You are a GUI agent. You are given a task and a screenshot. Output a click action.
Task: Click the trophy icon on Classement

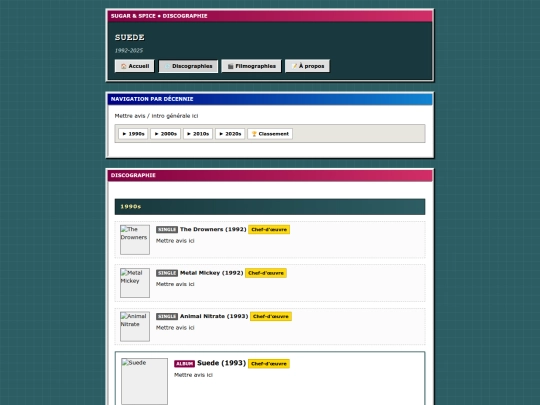click(x=254, y=134)
